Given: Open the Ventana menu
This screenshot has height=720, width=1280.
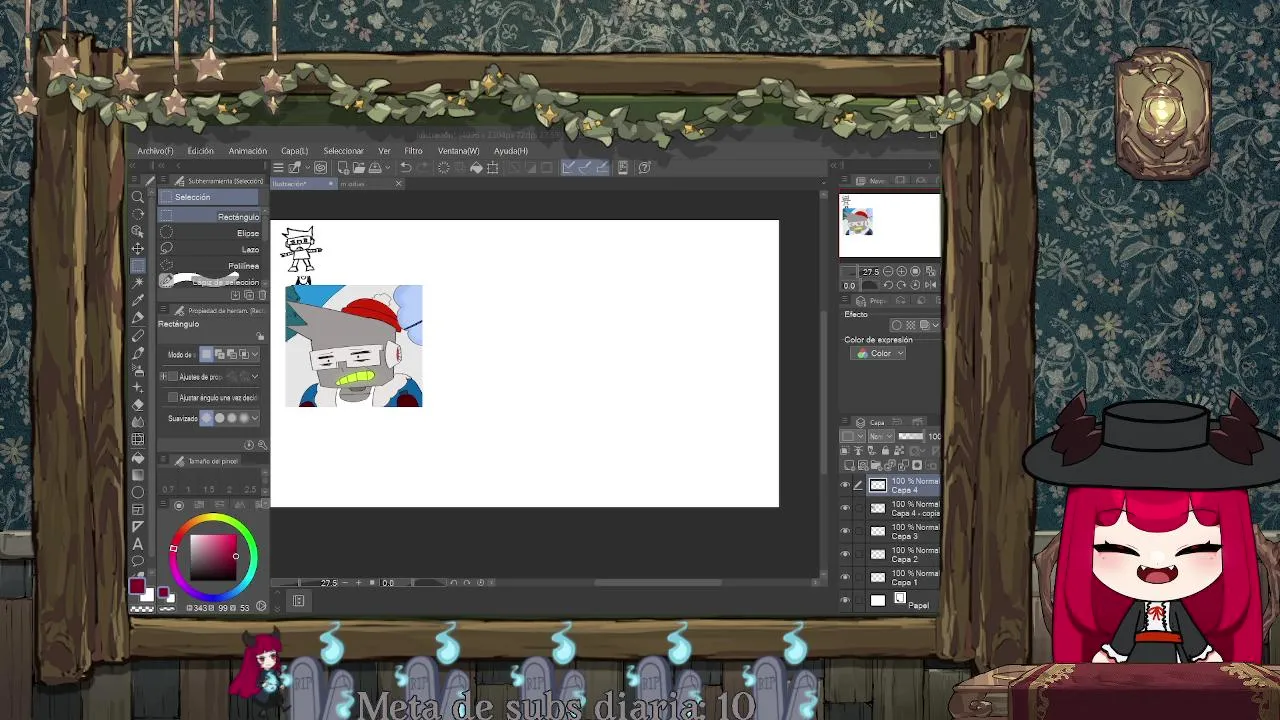Looking at the screenshot, I should coord(458,151).
